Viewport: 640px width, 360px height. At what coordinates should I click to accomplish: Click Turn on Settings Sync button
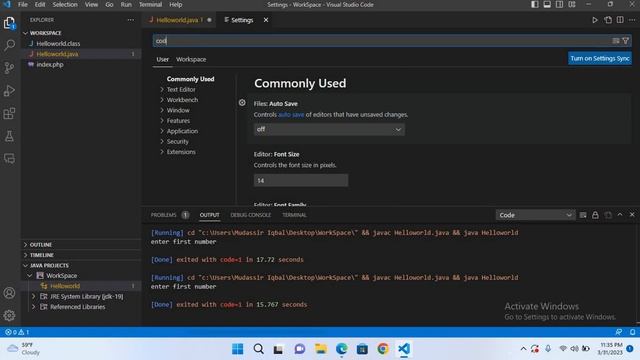pos(600,58)
